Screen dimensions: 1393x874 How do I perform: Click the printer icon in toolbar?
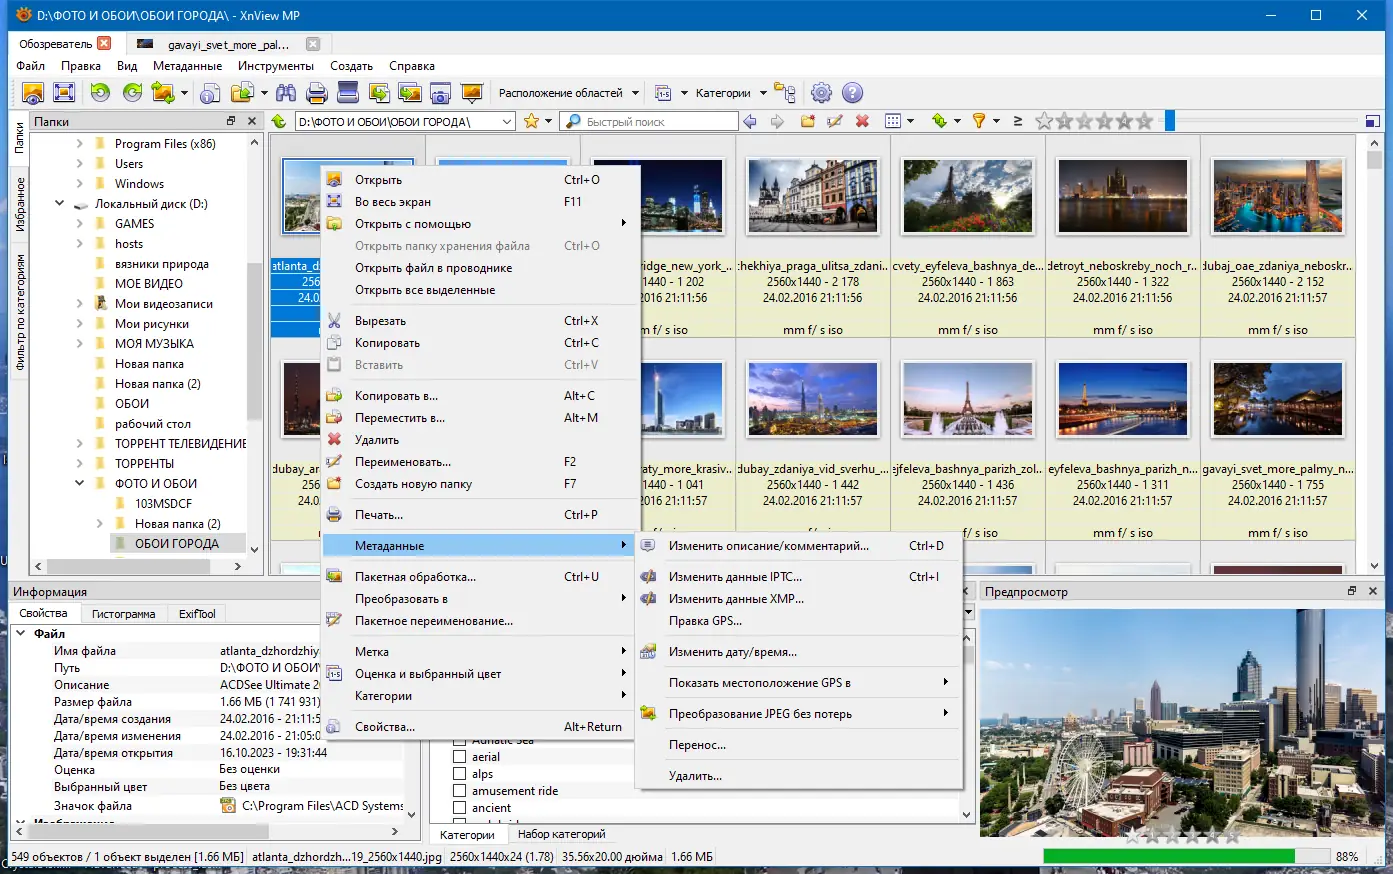tap(317, 93)
